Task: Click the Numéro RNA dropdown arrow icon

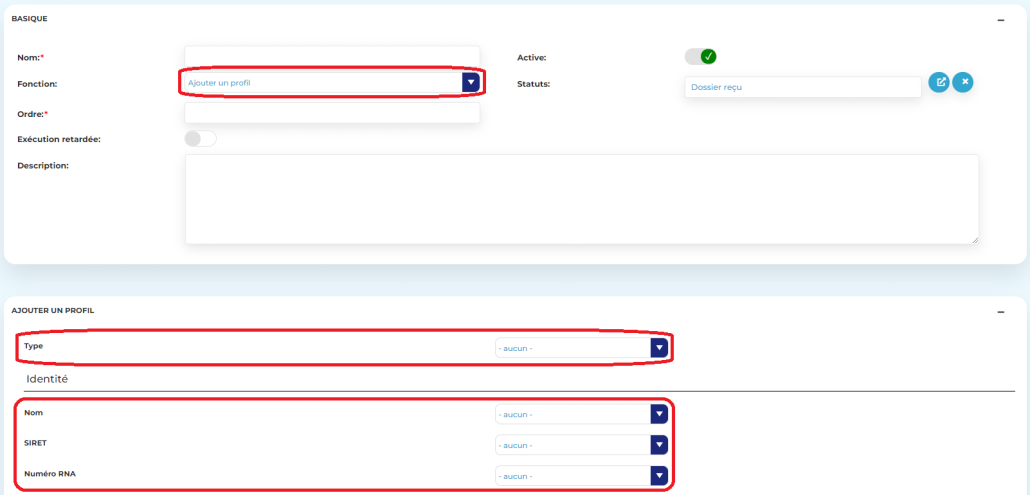Action: click(x=658, y=476)
